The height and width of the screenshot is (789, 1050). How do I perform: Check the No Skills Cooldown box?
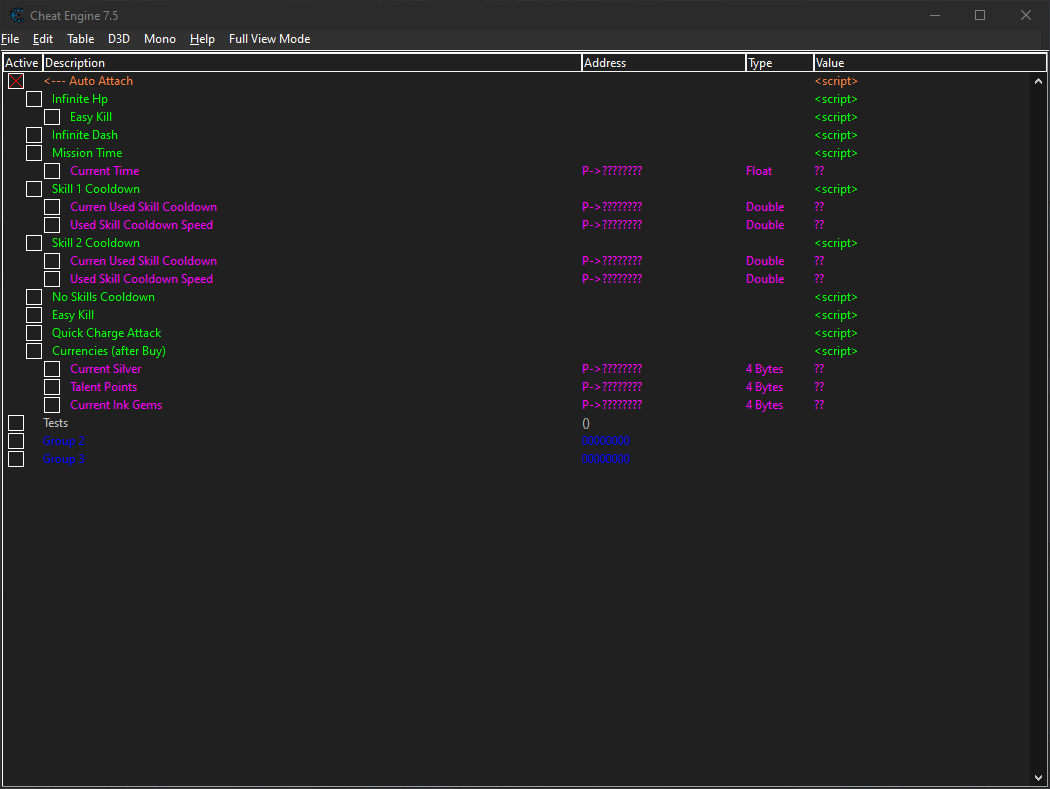click(34, 297)
